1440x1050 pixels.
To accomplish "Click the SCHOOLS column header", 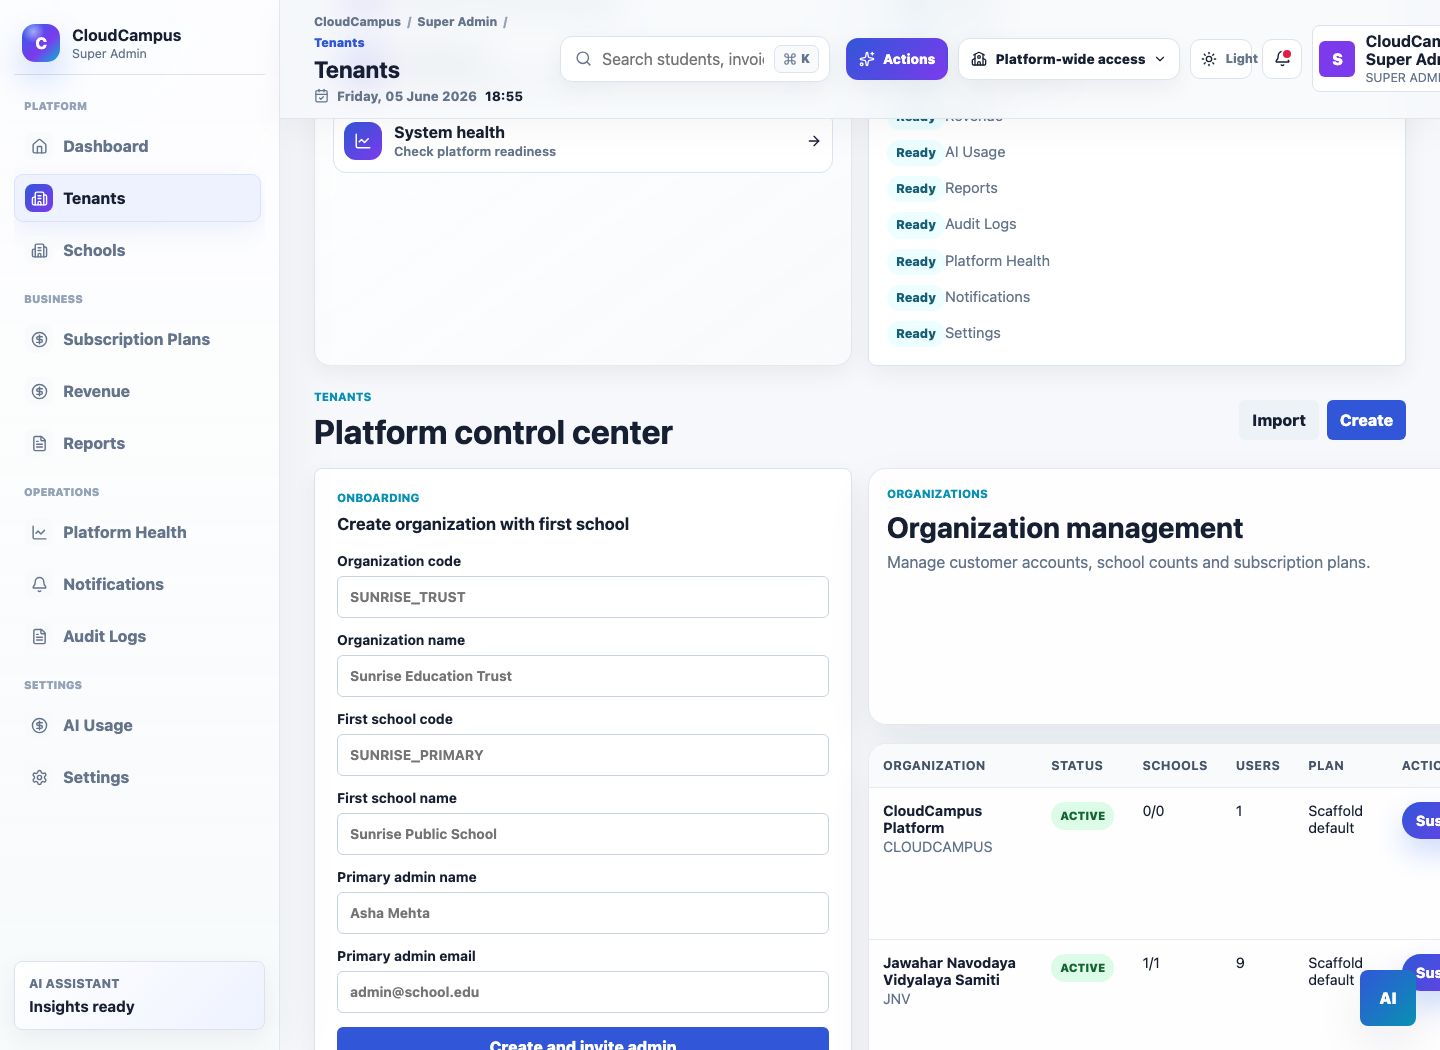I will point(1175,766).
